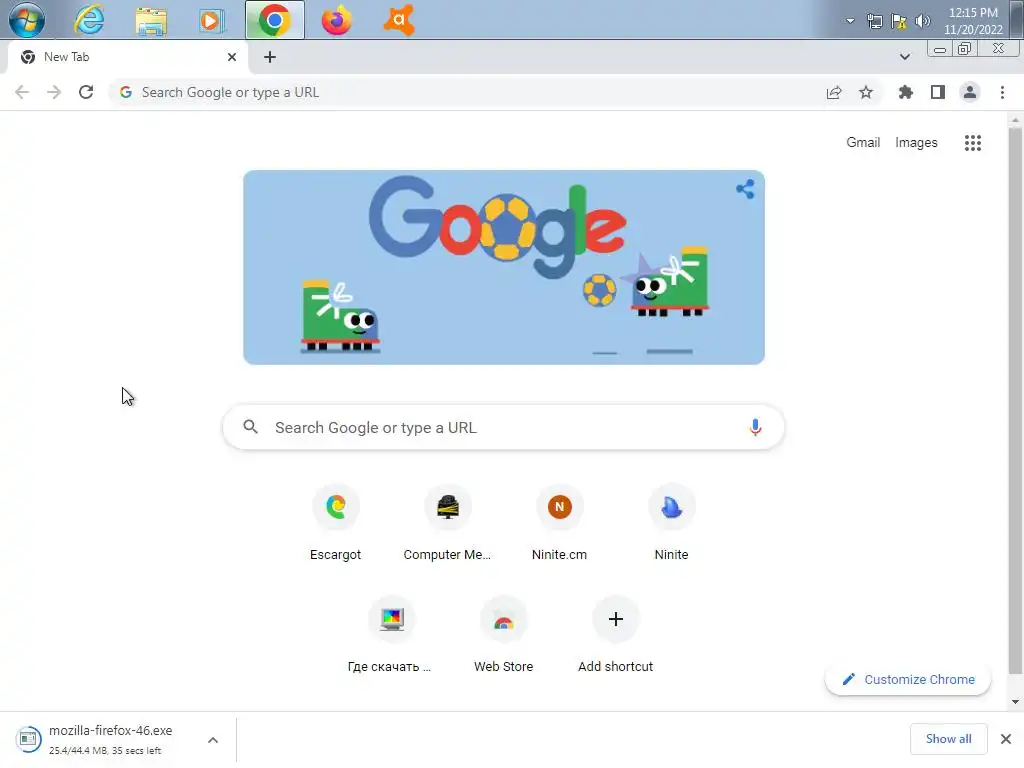This screenshot has width=1024, height=768.
Task: Open the Action Center flag icon
Action: click(x=899, y=21)
